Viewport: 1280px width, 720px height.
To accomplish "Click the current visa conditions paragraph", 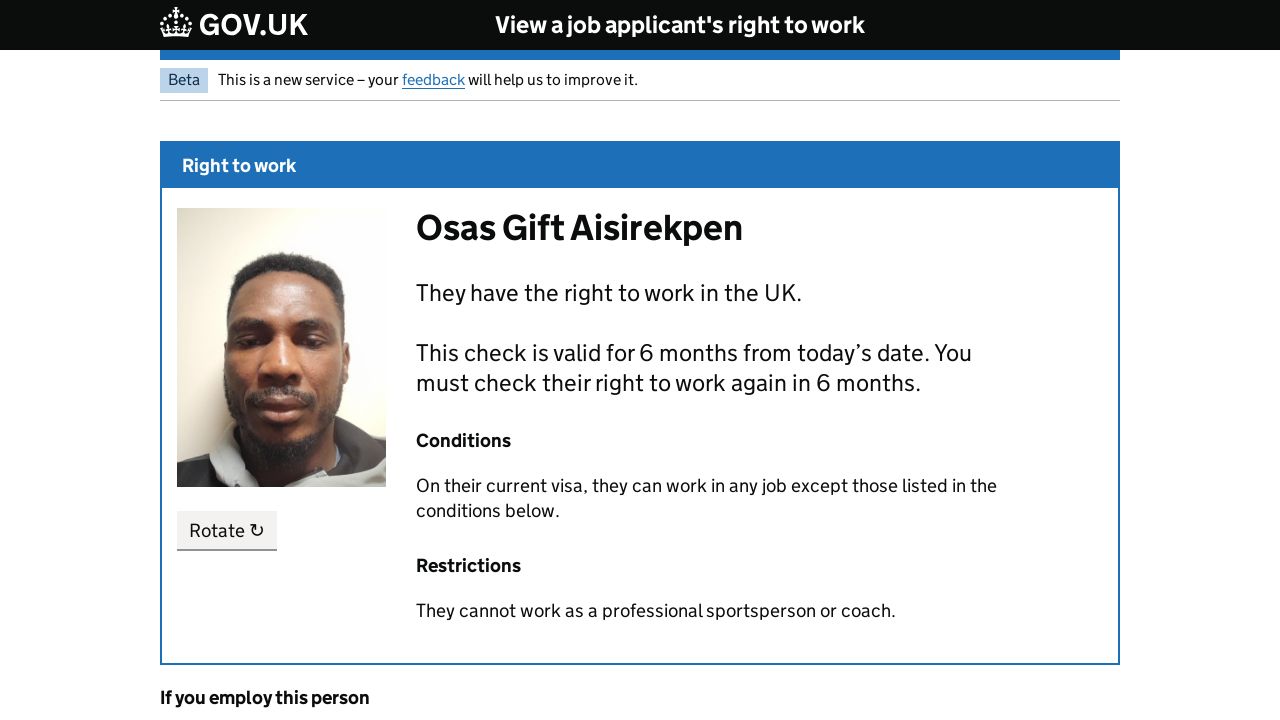I will point(706,498).
